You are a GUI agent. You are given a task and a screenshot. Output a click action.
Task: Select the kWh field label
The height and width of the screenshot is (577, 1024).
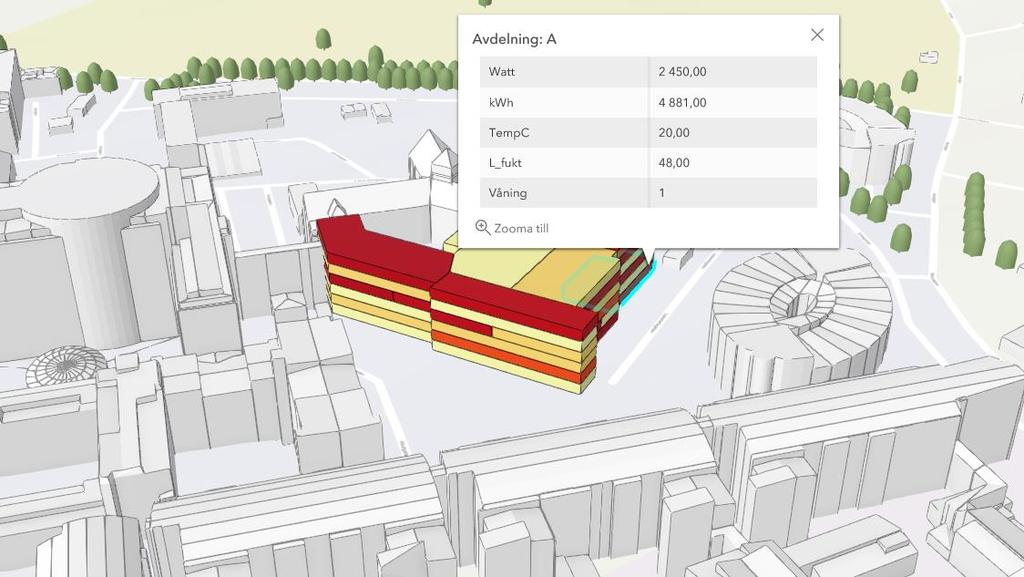[x=501, y=102]
